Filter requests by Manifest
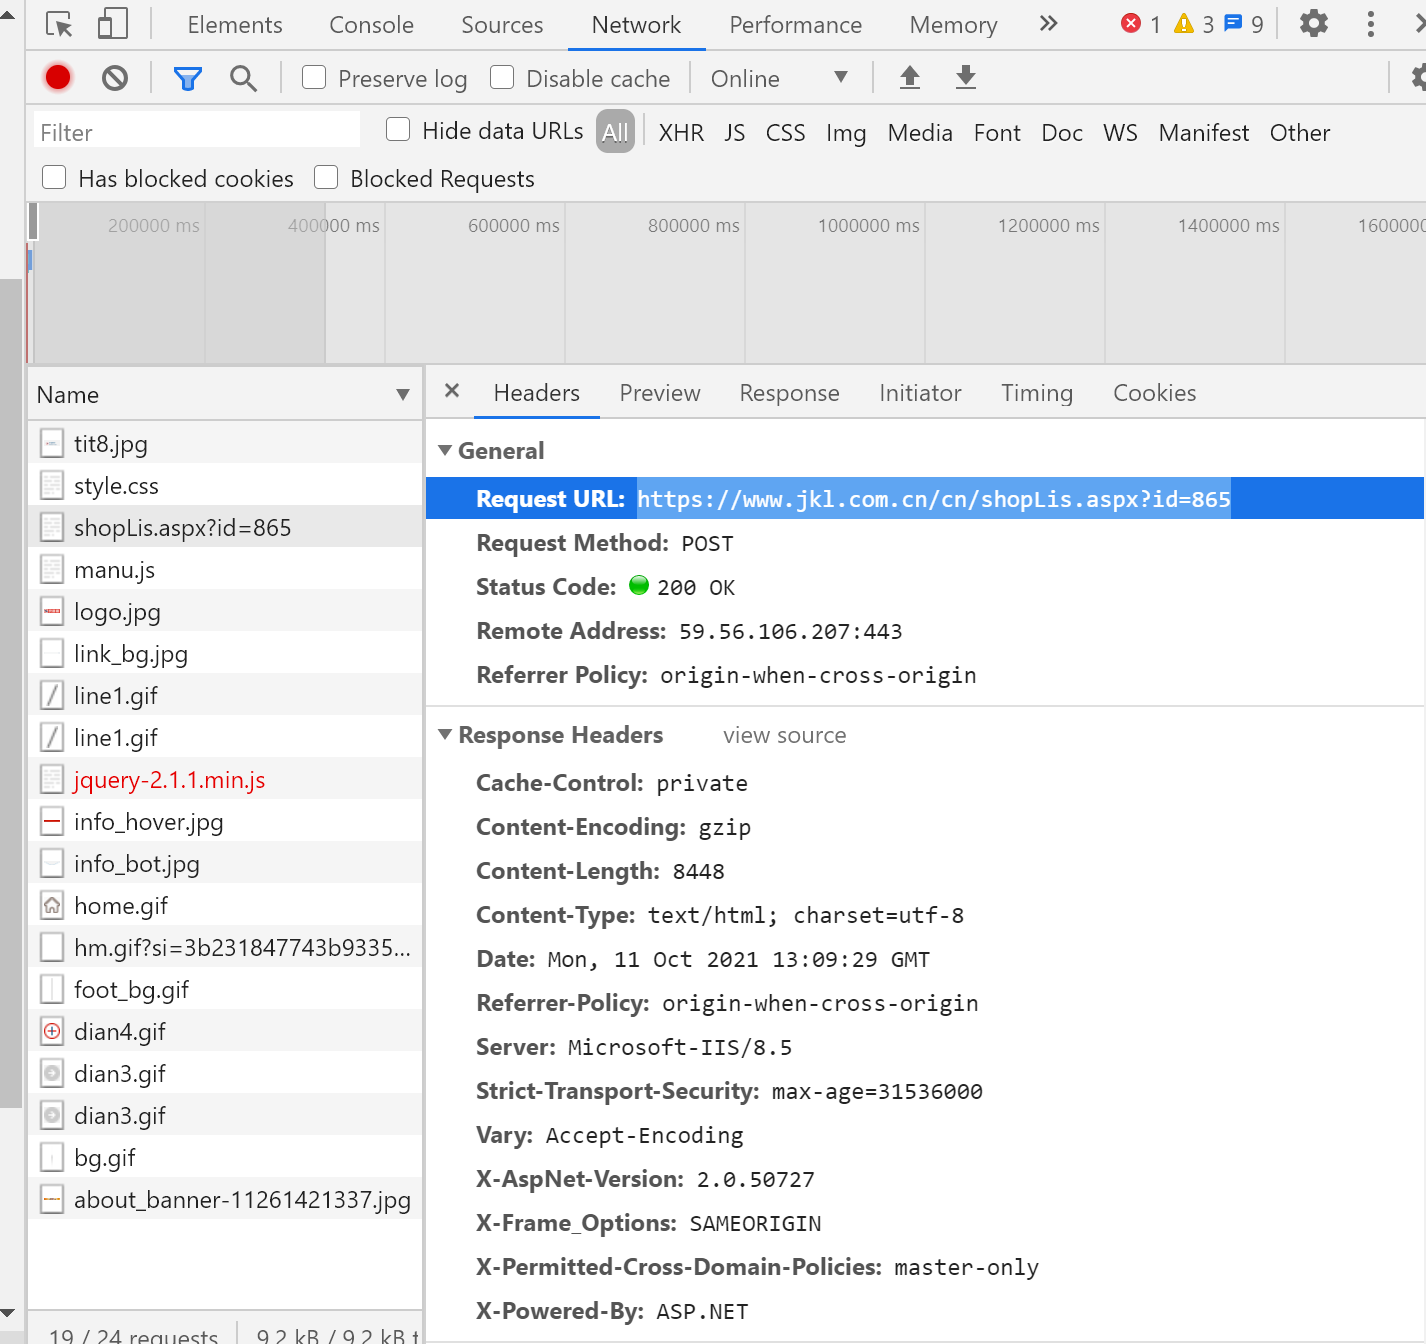The image size is (1426, 1344). click(1204, 132)
